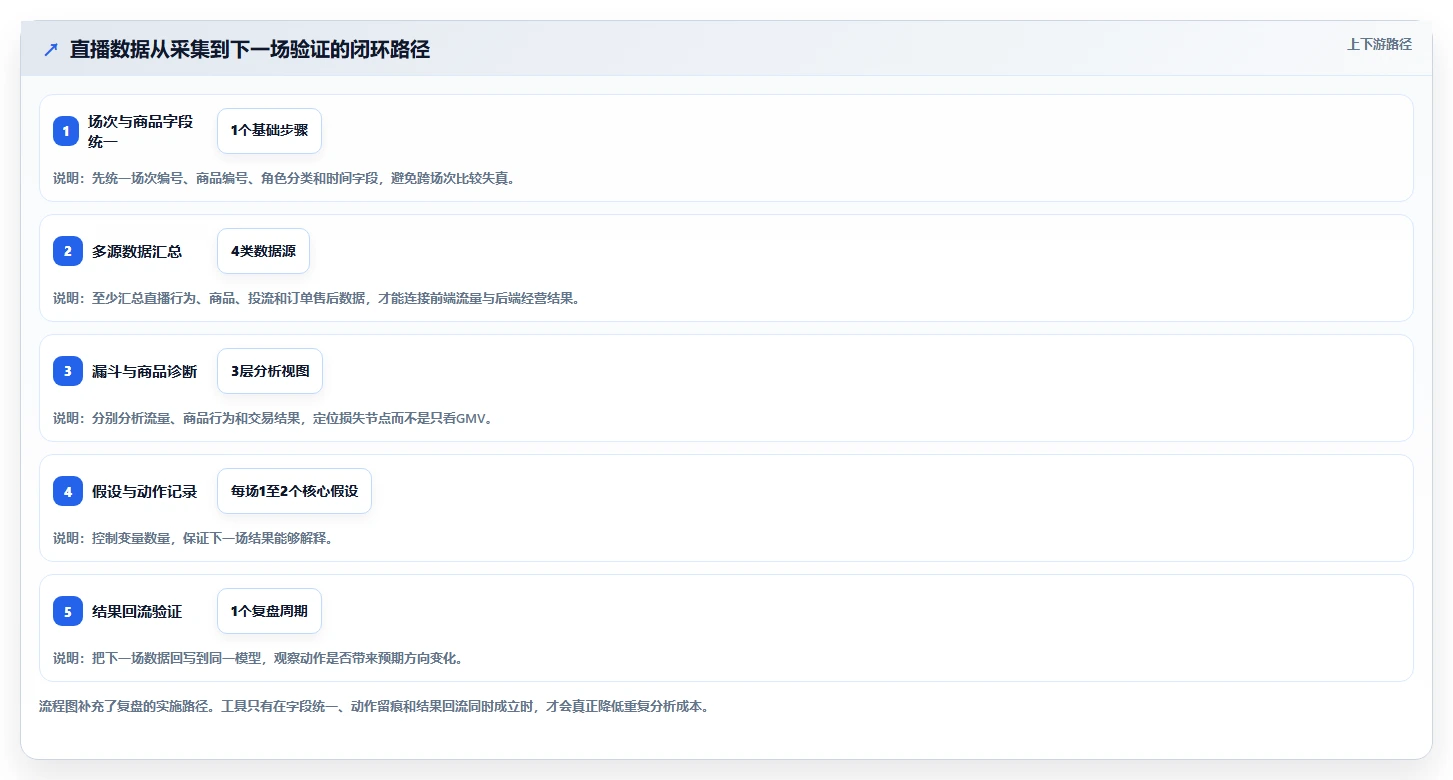1453x780 pixels.
Task: Click the 1个基础步骤 pill
Action: 269,131
